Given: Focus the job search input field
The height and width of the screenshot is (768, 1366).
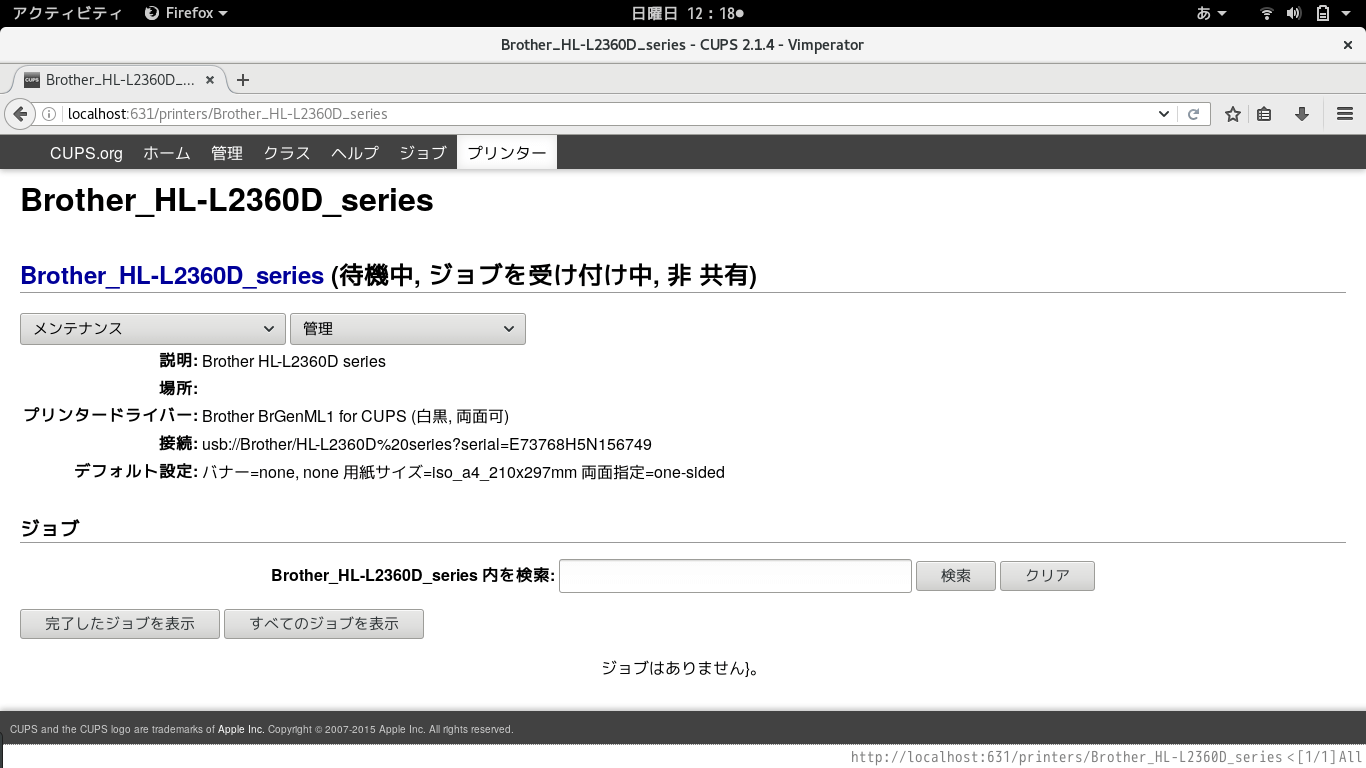Looking at the screenshot, I should pos(735,576).
